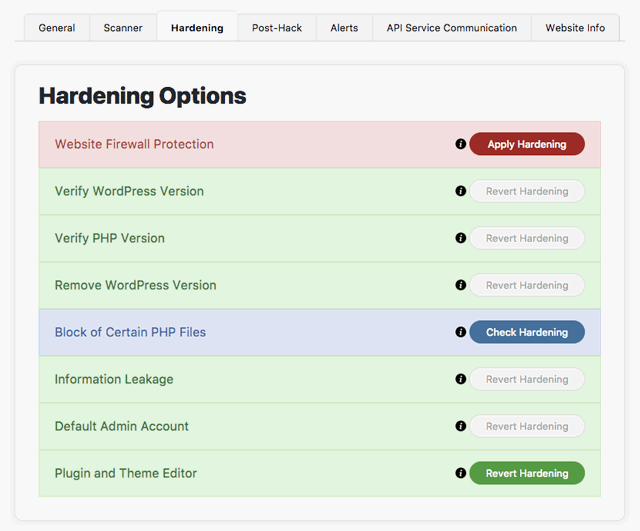Revert Hardening for Information Leakage
The width and height of the screenshot is (640, 531).
coord(527,379)
